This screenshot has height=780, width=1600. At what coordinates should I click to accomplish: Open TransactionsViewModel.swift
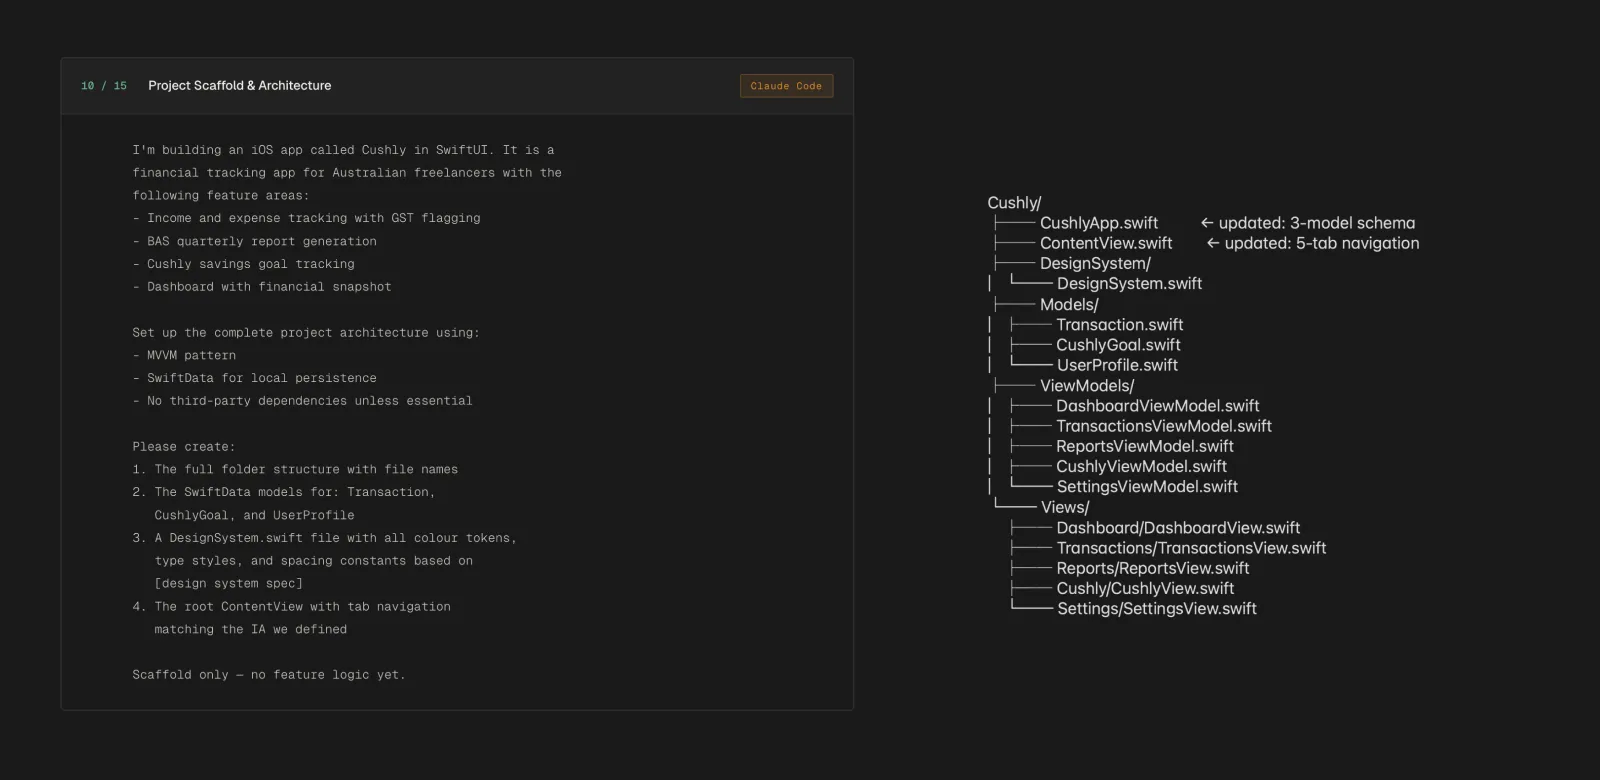click(x=1164, y=426)
